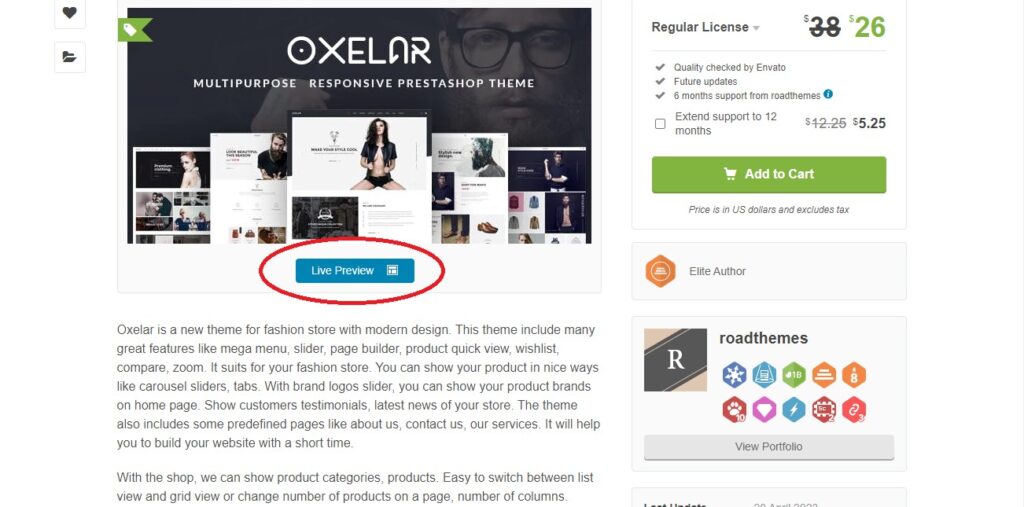Screen dimensions: 1024x507
Task: Click the red paw badge icon
Action: [734, 410]
